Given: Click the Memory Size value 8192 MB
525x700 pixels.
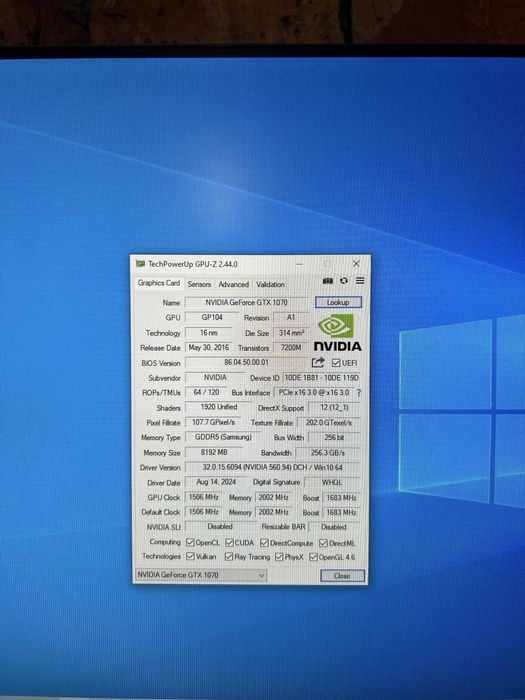Looking at the screenshot, I should pos(214,452).
